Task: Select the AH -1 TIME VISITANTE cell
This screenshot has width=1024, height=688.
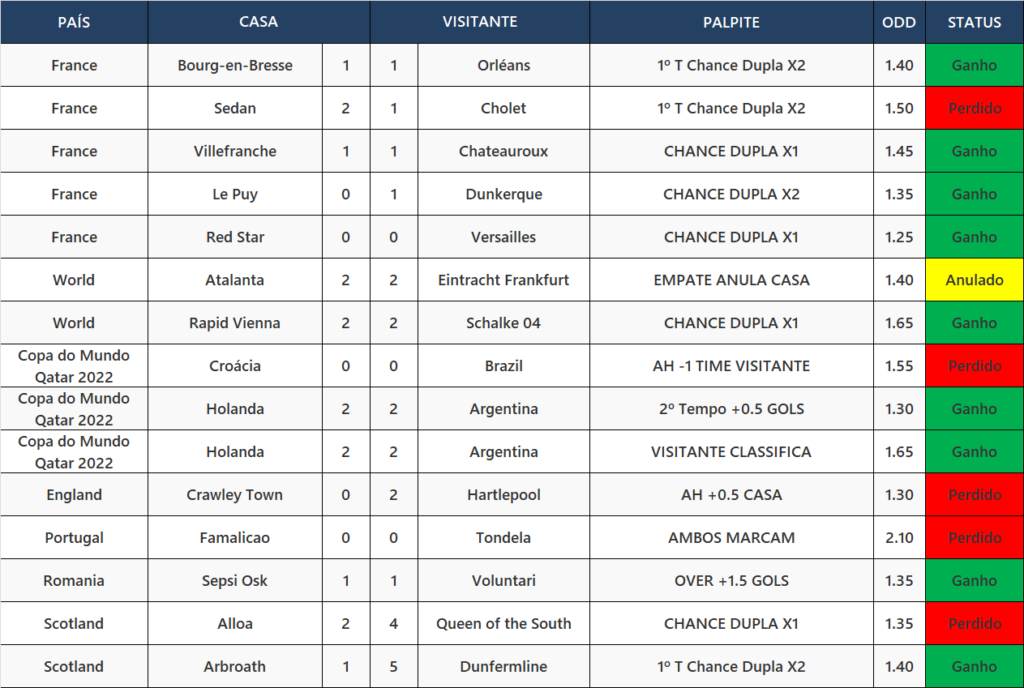Action: (x=731, y=366)
